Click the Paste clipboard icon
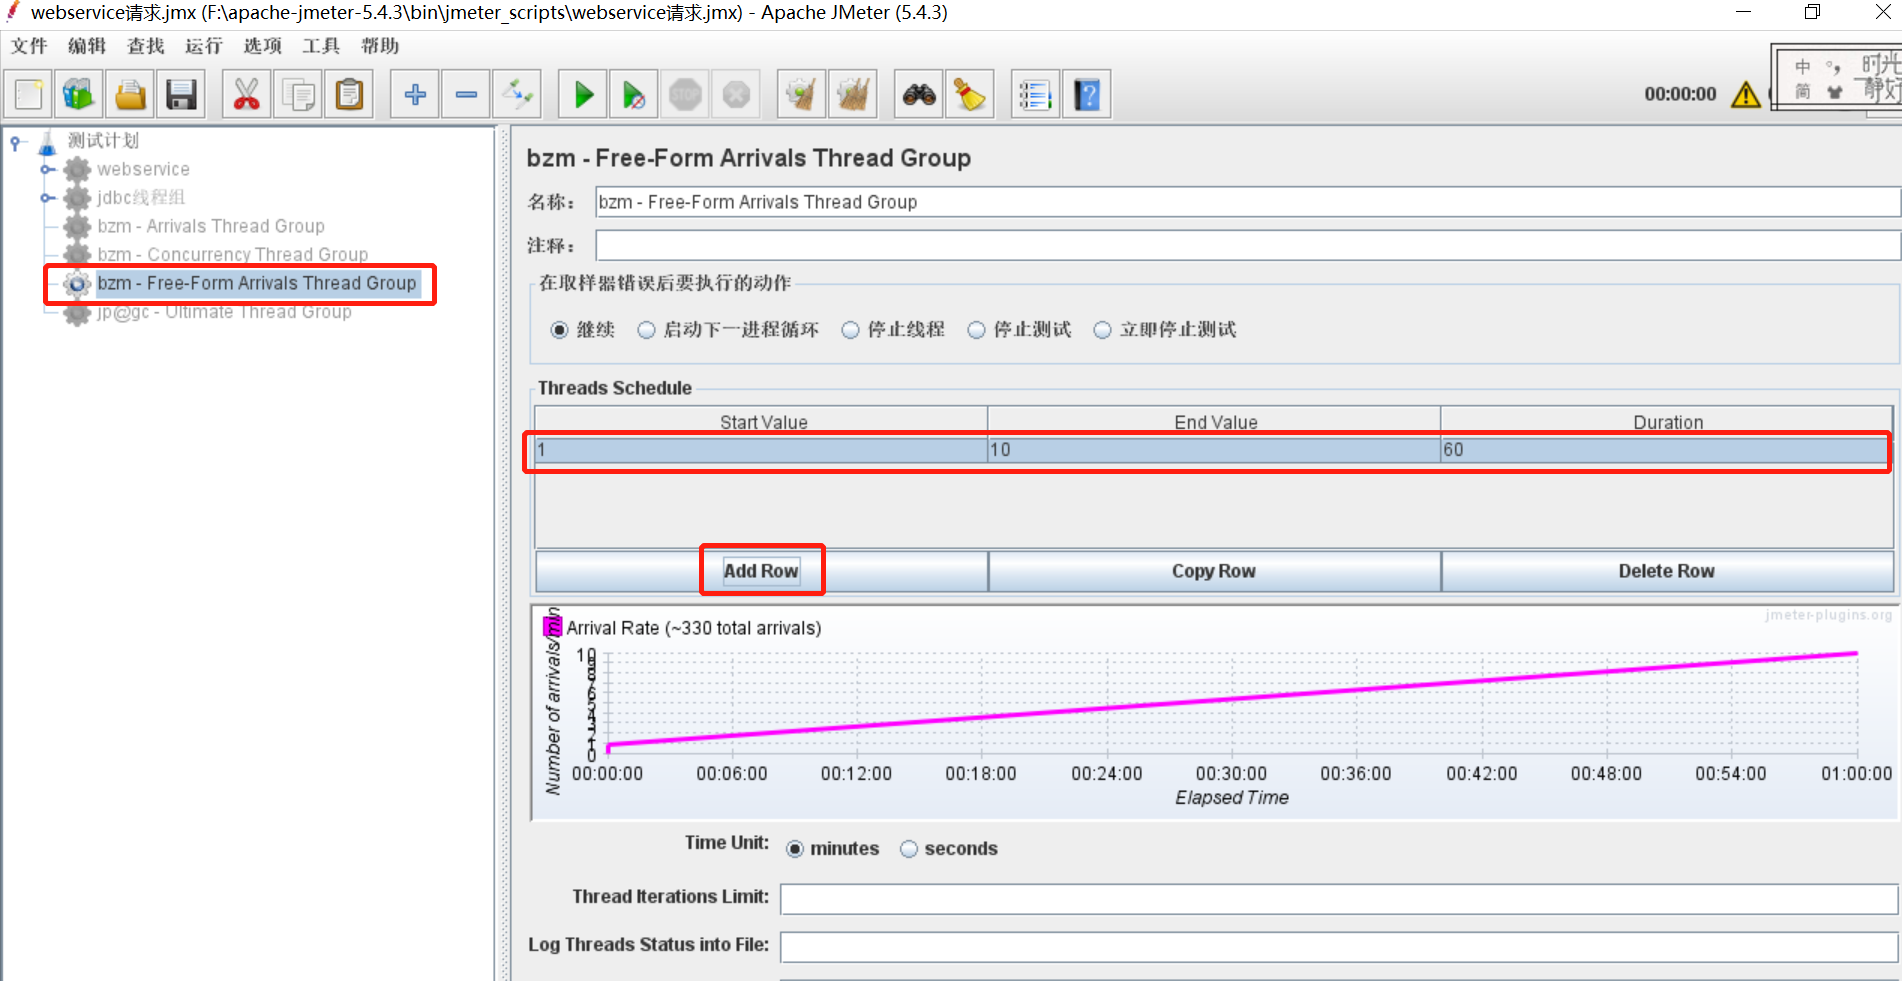1902x981 pixels. (x=349, y=95)
